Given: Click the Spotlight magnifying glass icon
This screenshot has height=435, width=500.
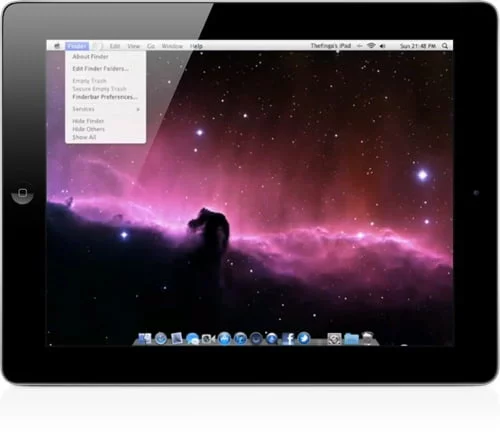Looking at the screenshot, I should [x=445, y=46].
